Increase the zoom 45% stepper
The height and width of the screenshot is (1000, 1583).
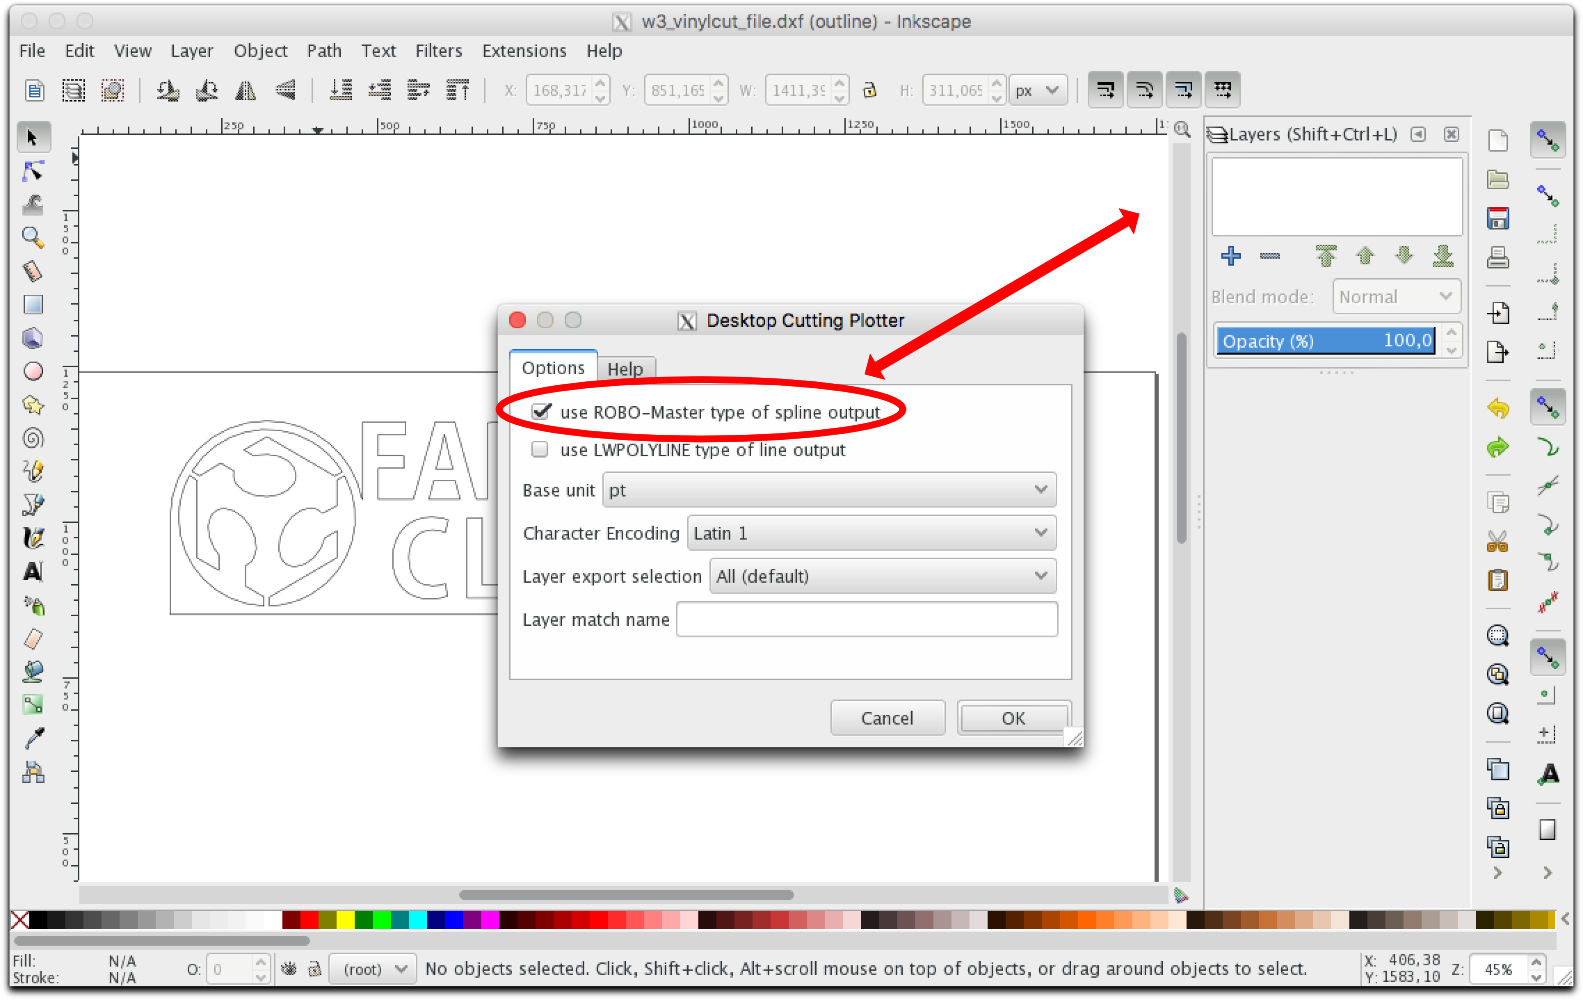click(1536, 962)
